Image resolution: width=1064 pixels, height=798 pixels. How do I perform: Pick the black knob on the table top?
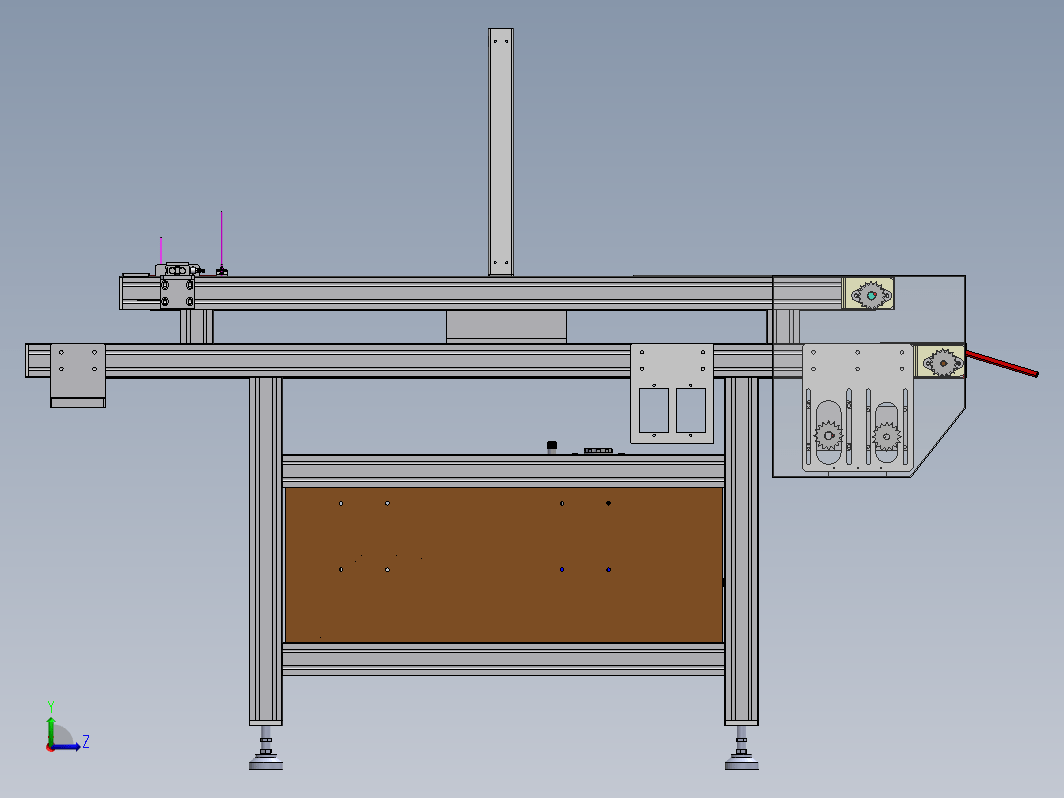(x=552, y=447)
